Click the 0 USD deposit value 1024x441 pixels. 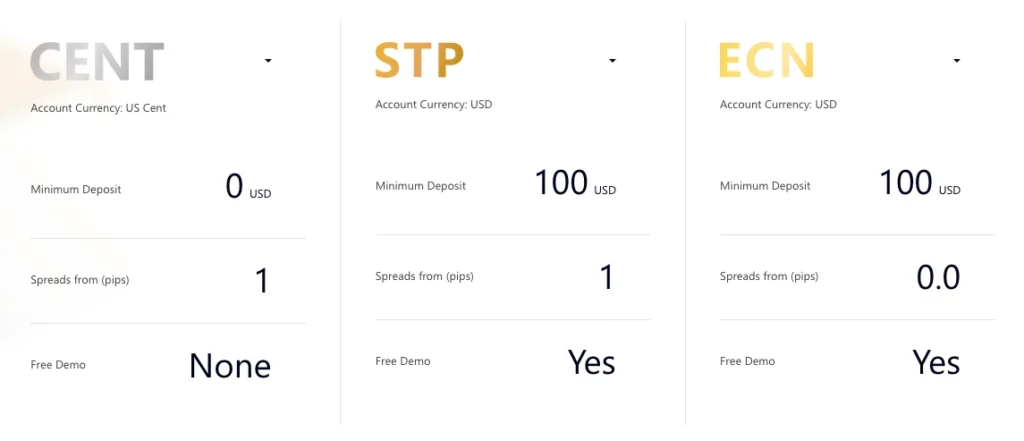(x=248, y=187)
